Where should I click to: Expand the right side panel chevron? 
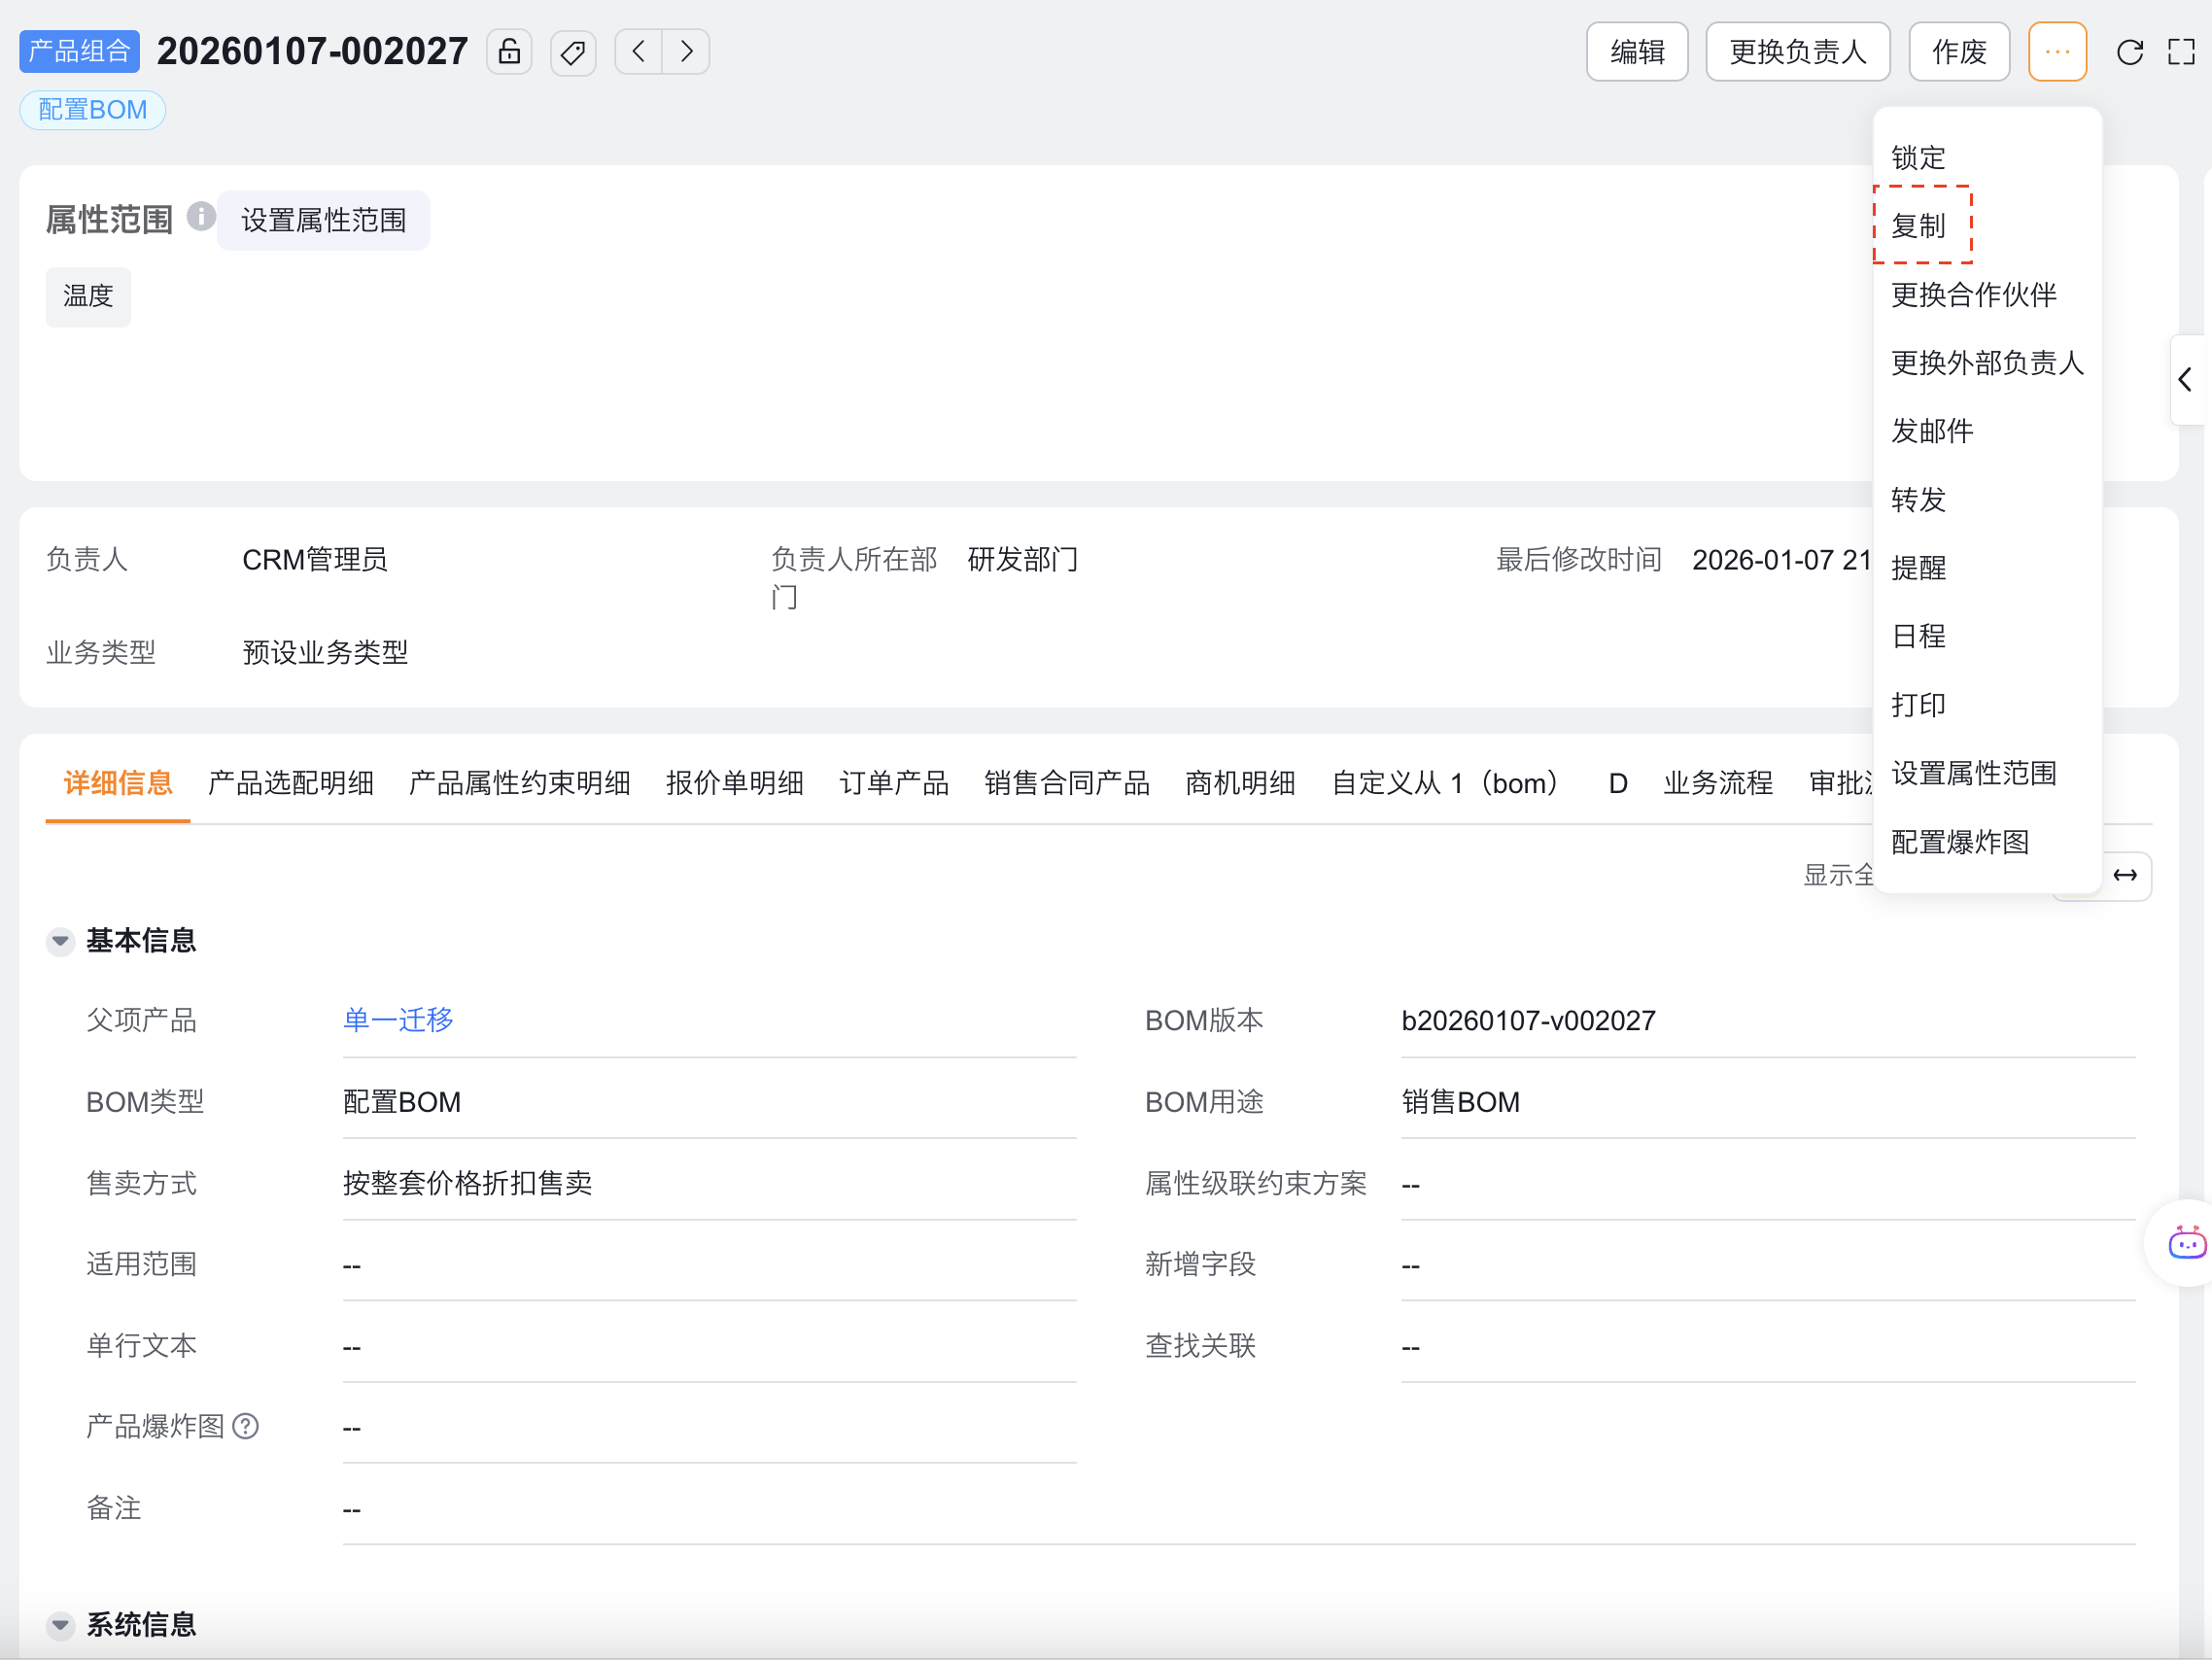[x=2186, y=380]
